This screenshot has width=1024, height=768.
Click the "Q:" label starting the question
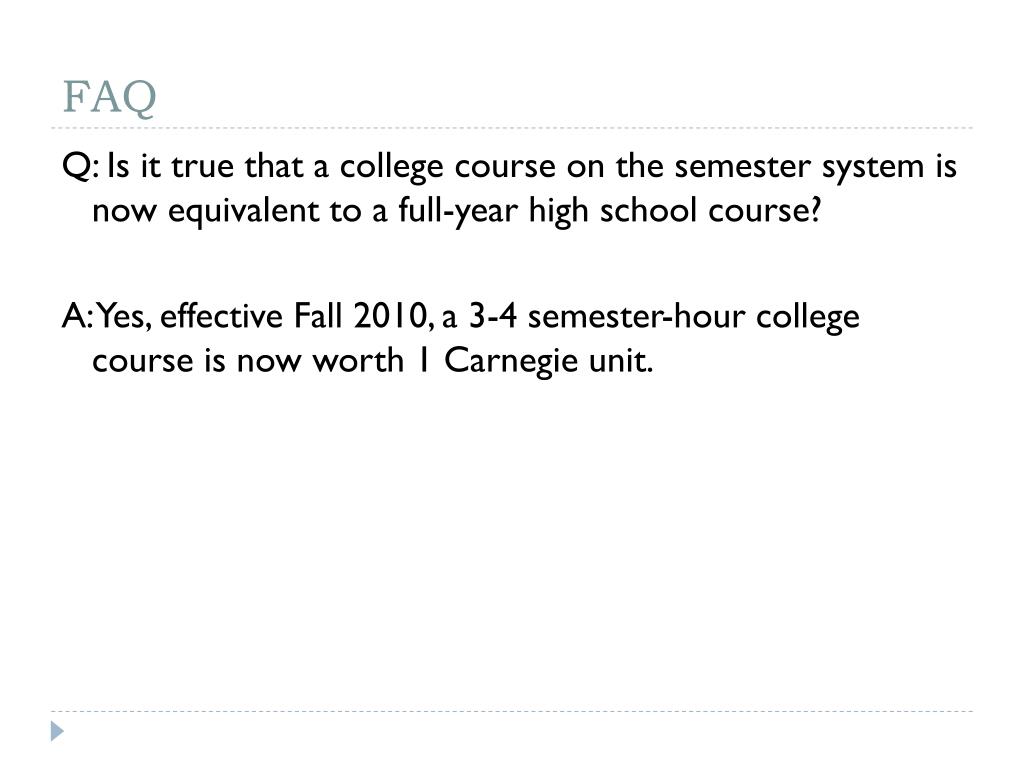point(81,166)
